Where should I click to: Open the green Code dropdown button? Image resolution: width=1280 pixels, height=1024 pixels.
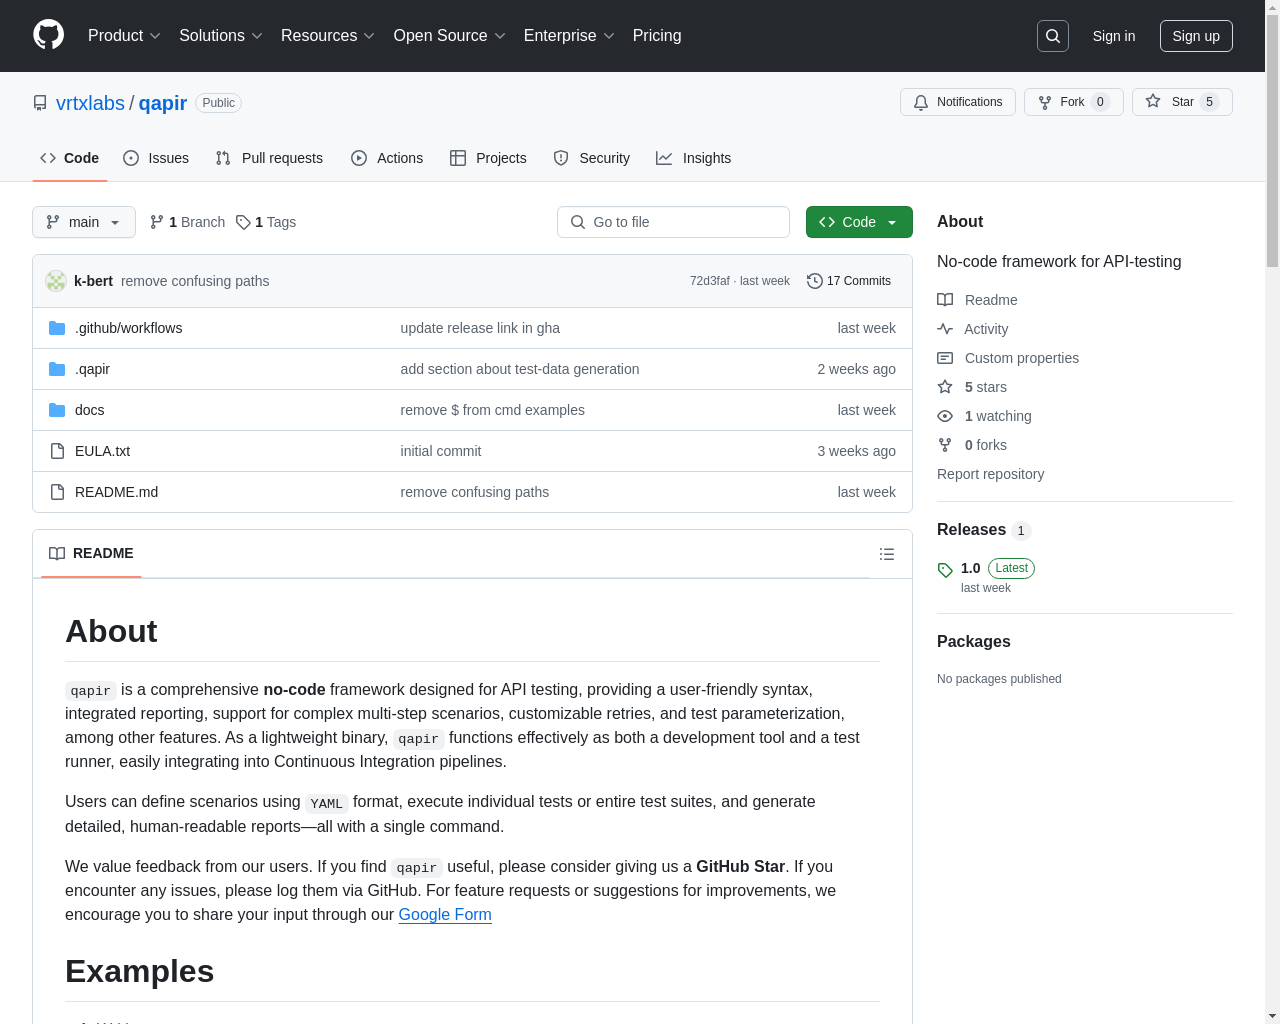pos(859,222)
